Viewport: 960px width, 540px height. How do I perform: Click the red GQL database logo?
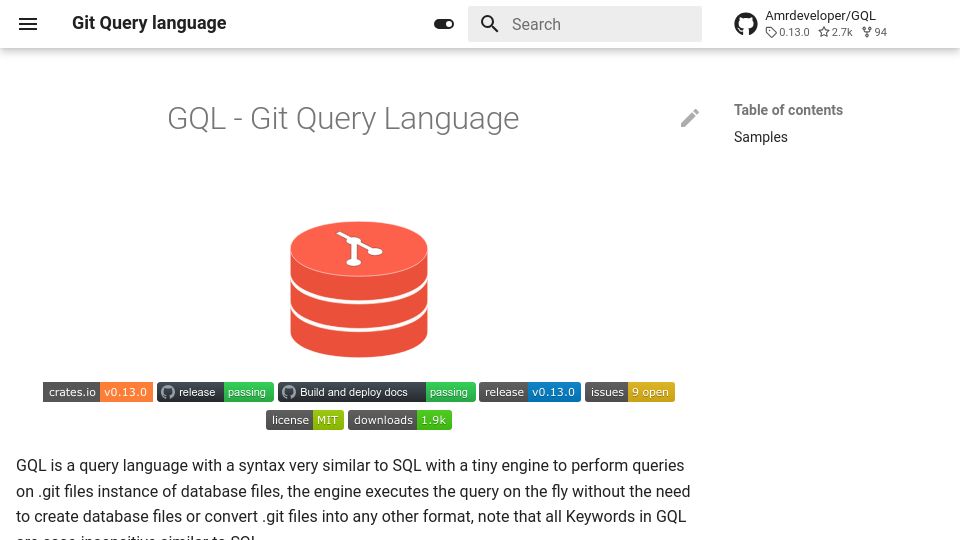pos(359,289)
